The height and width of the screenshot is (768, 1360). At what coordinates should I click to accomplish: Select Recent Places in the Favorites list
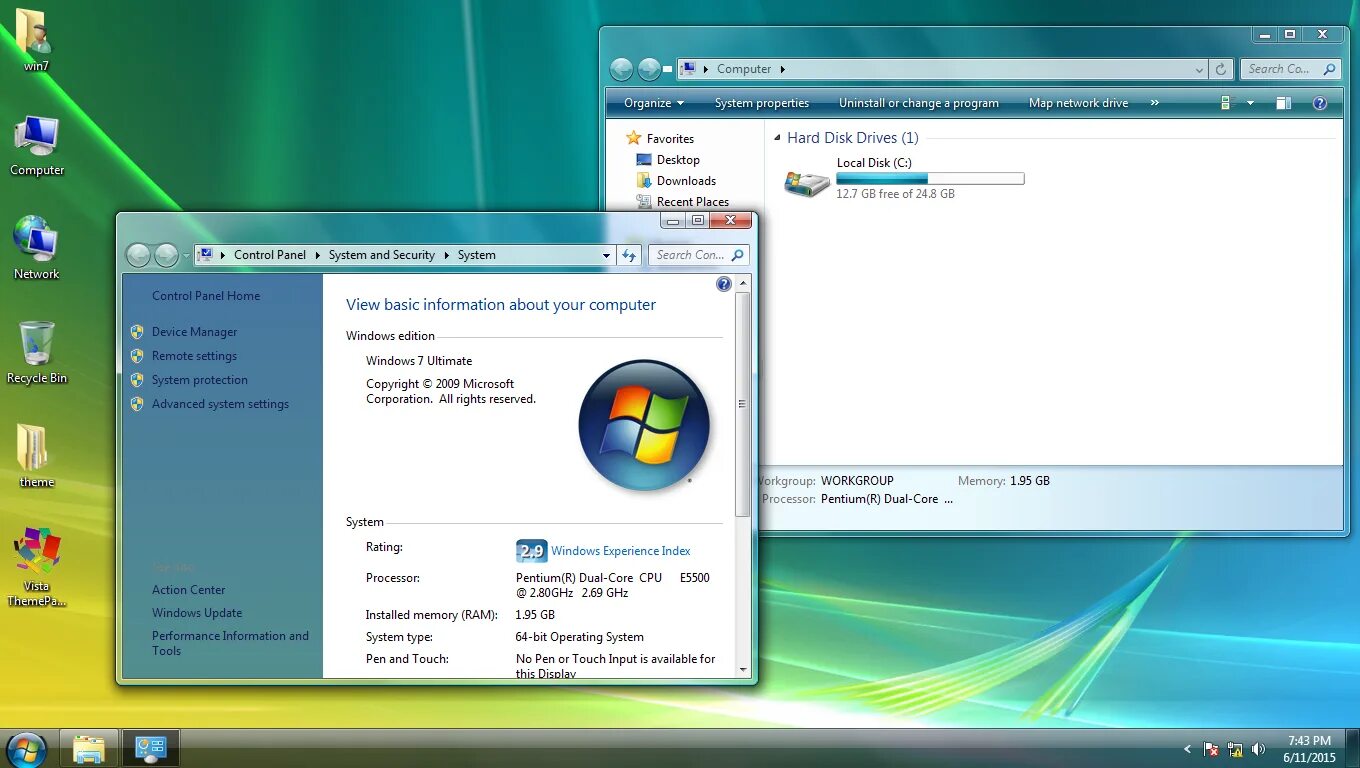click(692, 201)
